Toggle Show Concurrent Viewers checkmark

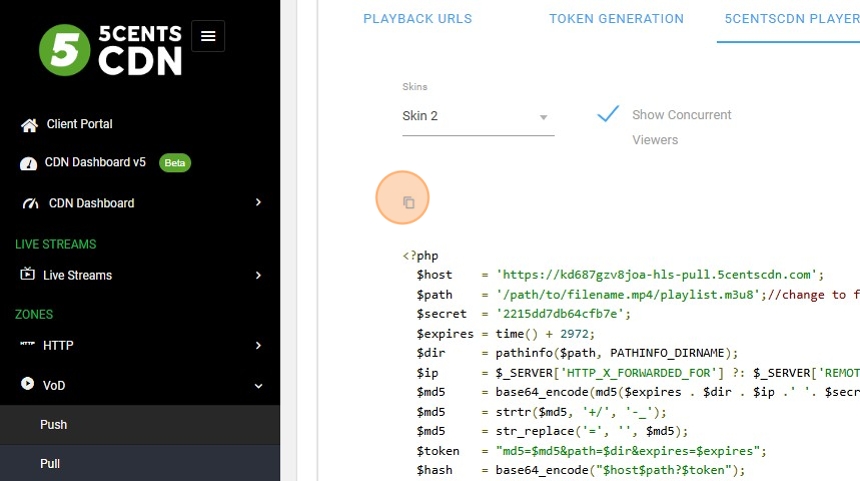pyautogui.click(x=608, y=114)
